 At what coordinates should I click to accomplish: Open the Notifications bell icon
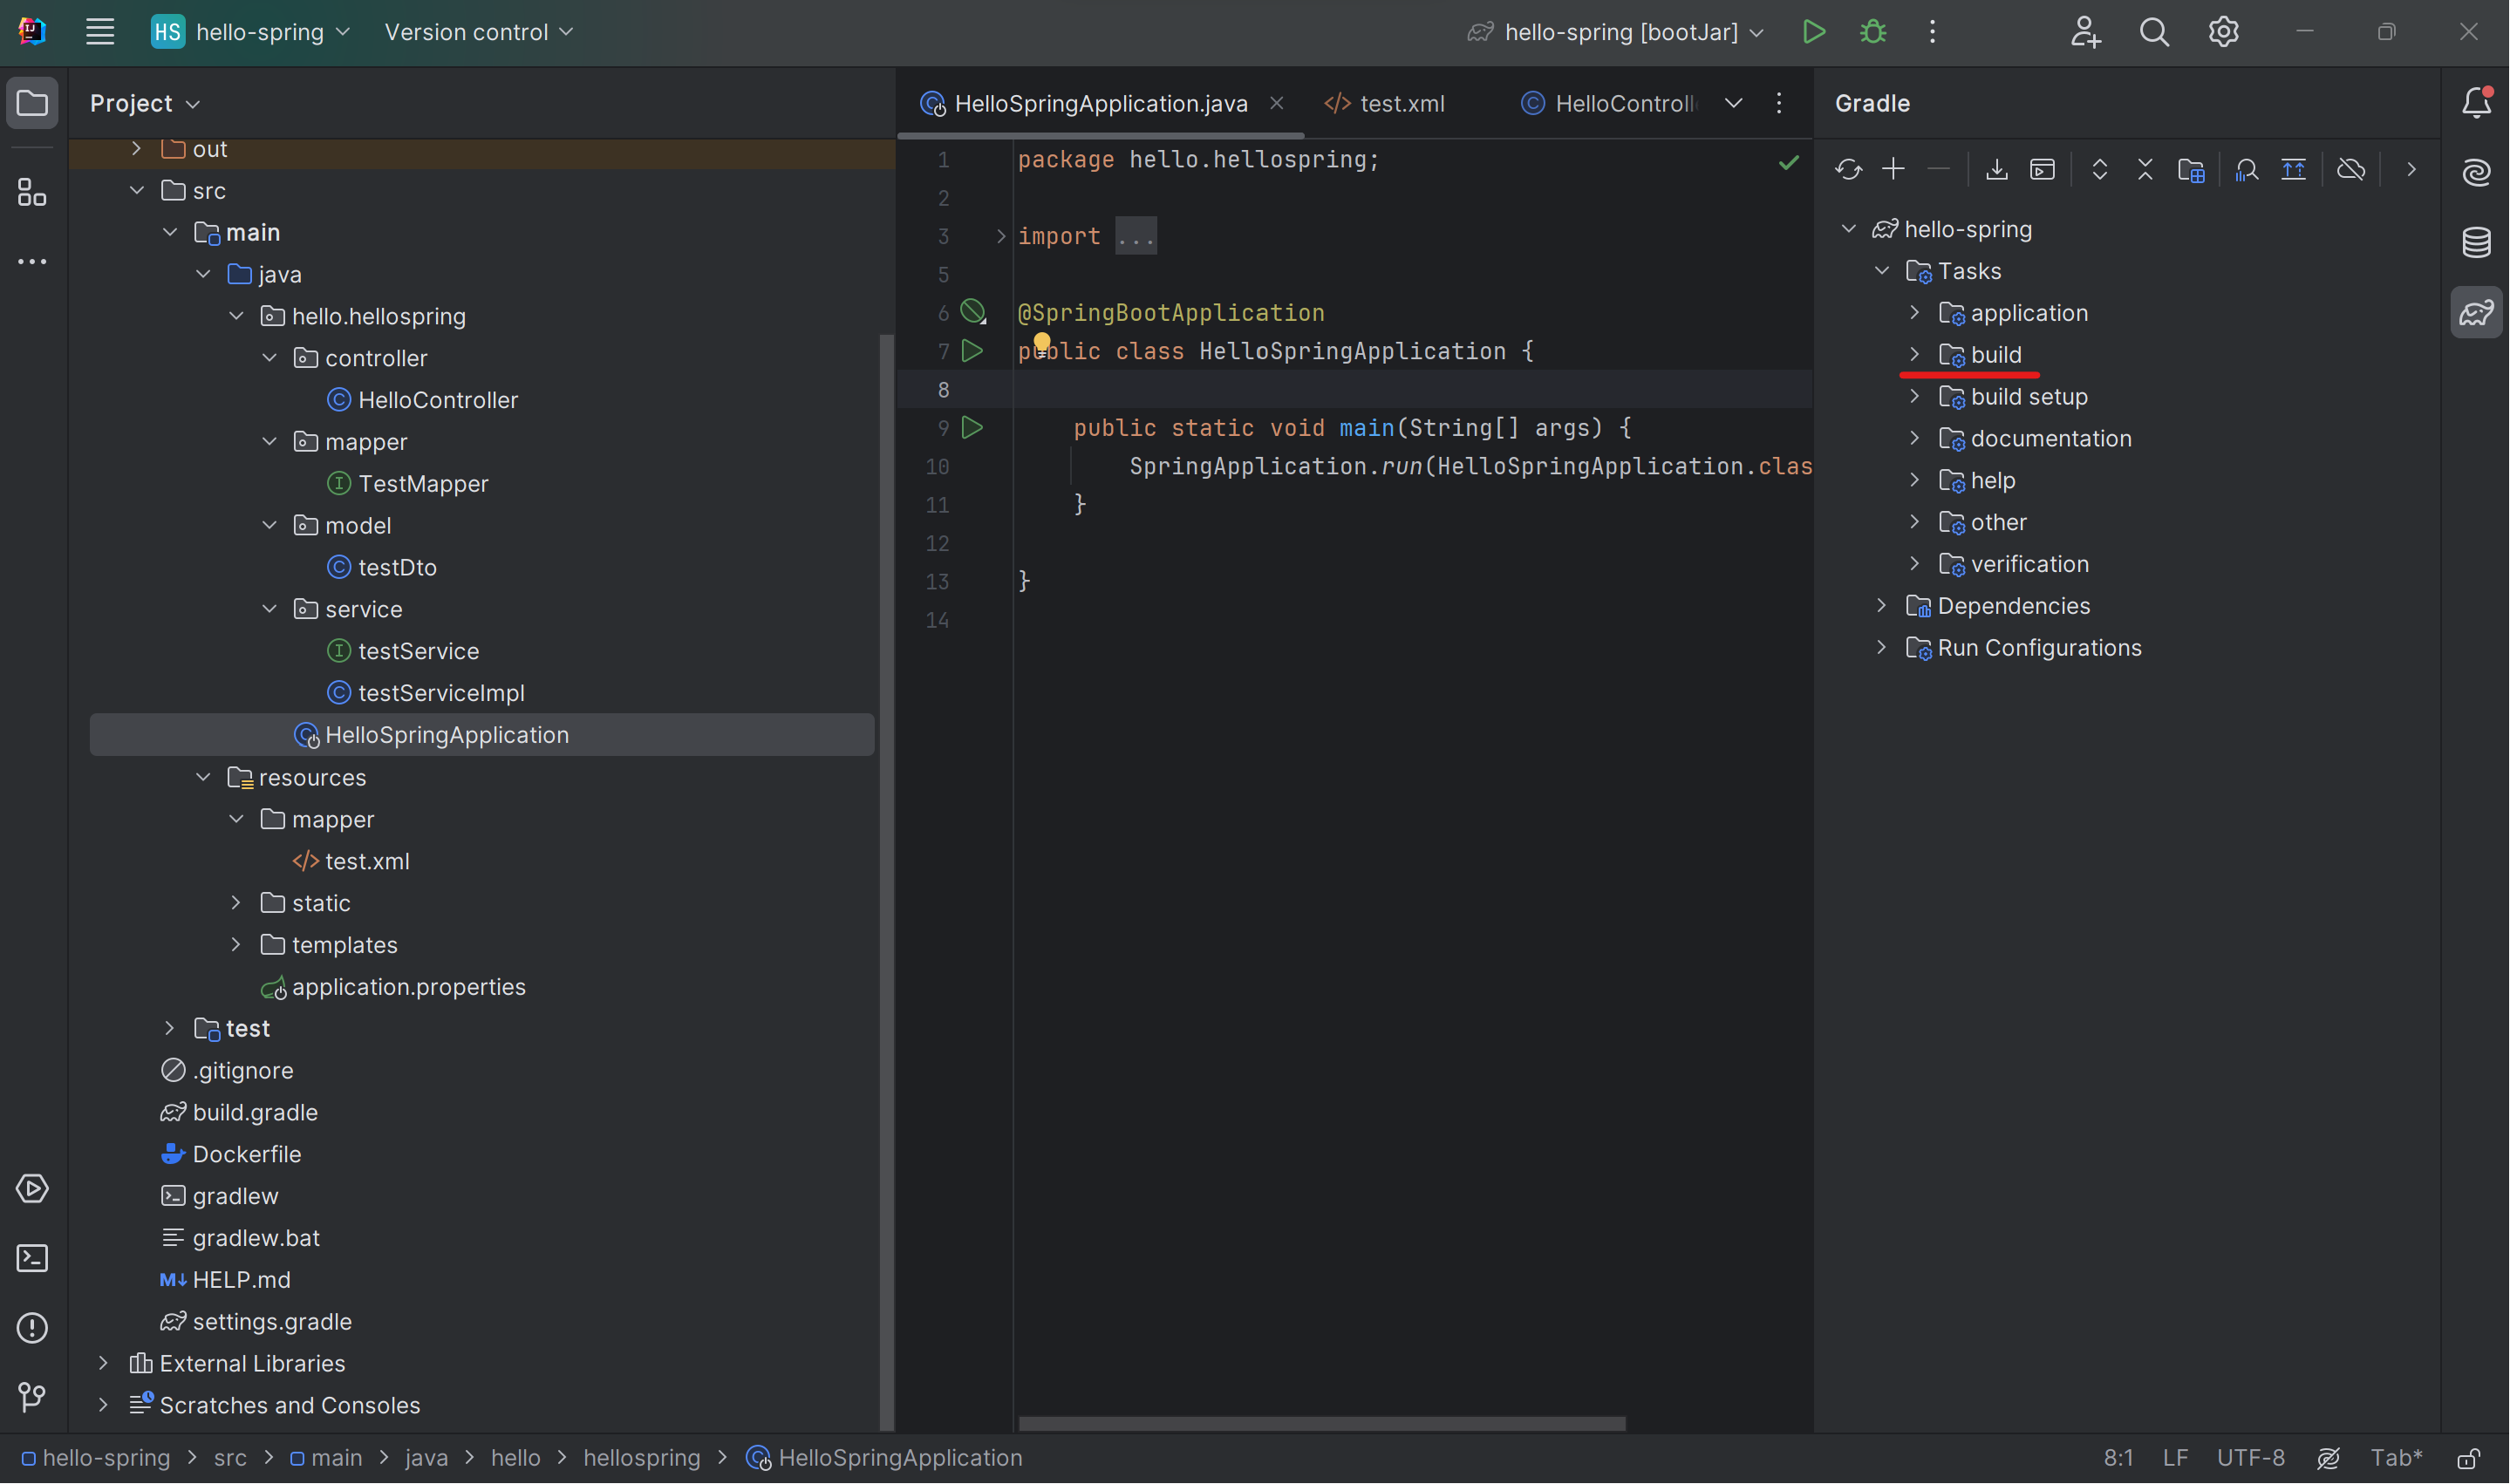(2476, 103)
